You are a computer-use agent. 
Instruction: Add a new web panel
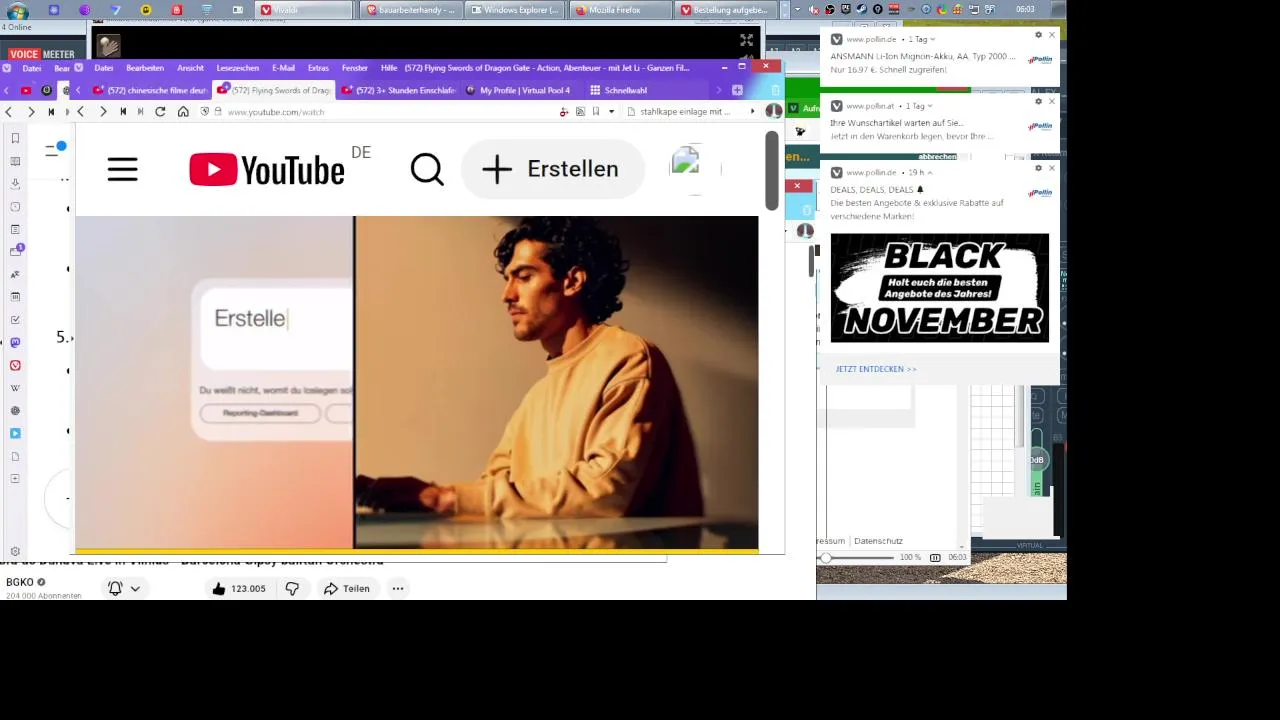point(15,479)
